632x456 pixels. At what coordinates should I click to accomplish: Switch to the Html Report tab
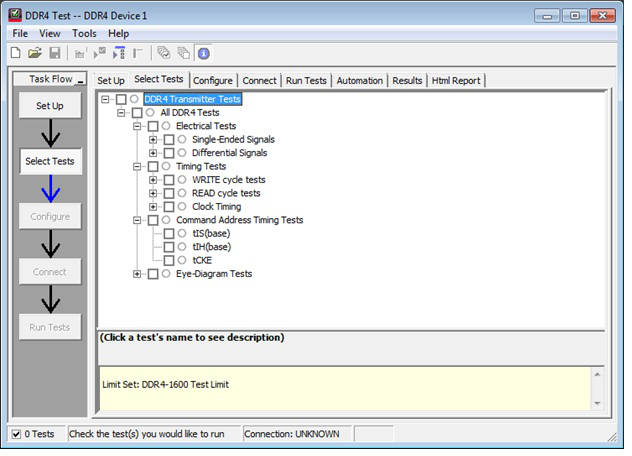pyautogui.click(x=458, y=80)
